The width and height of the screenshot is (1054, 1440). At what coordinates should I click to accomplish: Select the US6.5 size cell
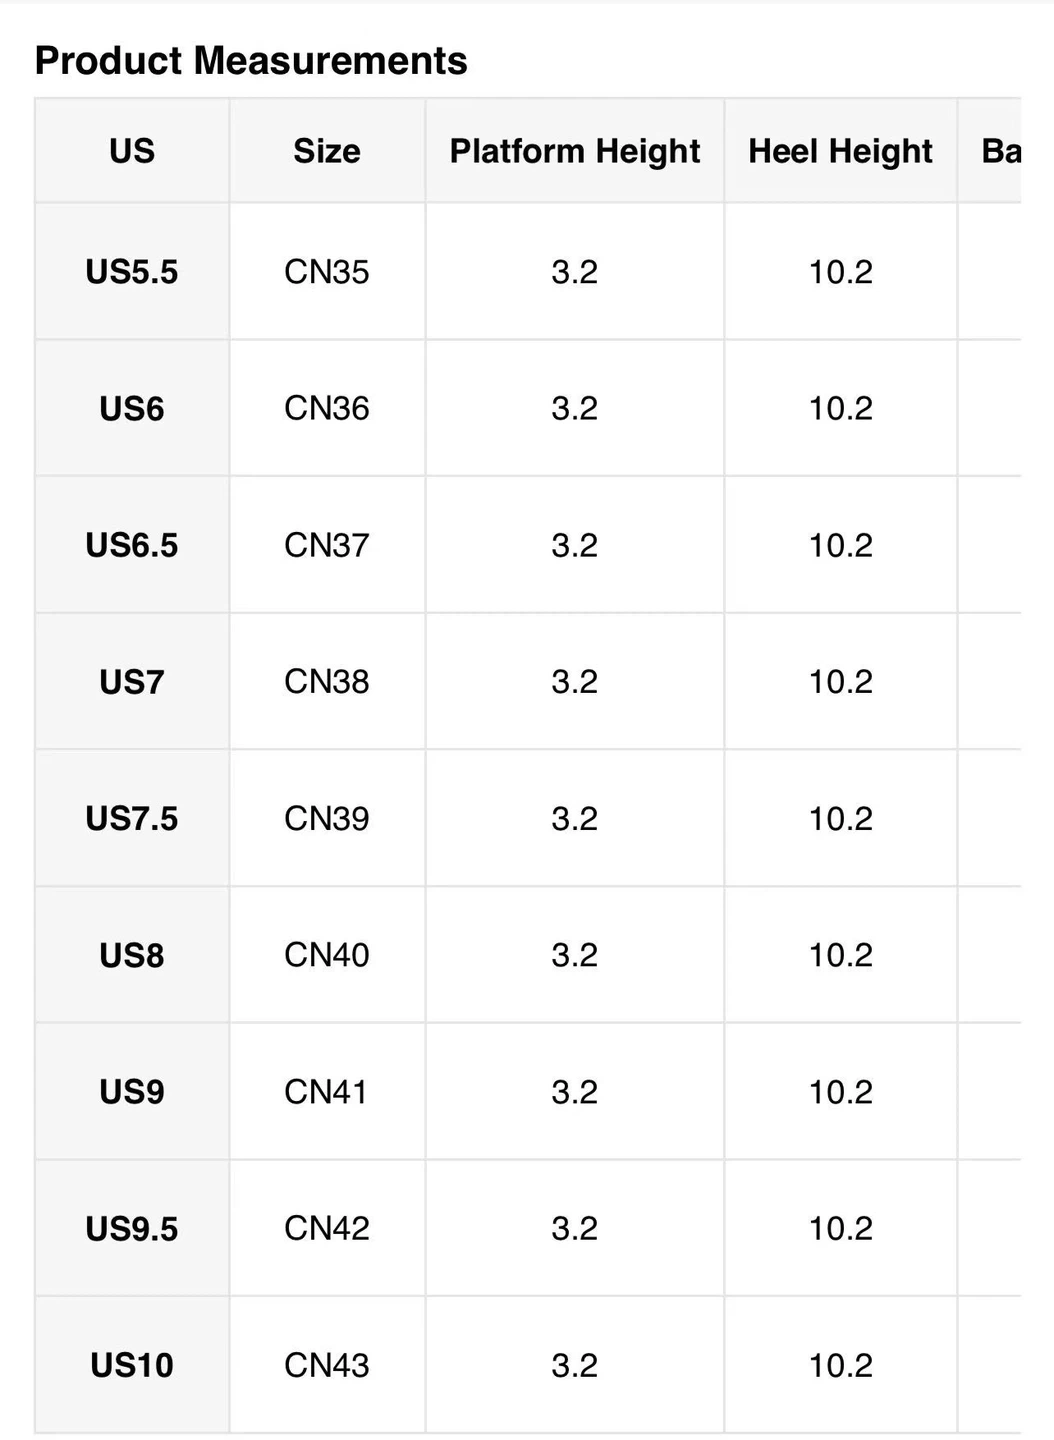[x=132, y=545]
